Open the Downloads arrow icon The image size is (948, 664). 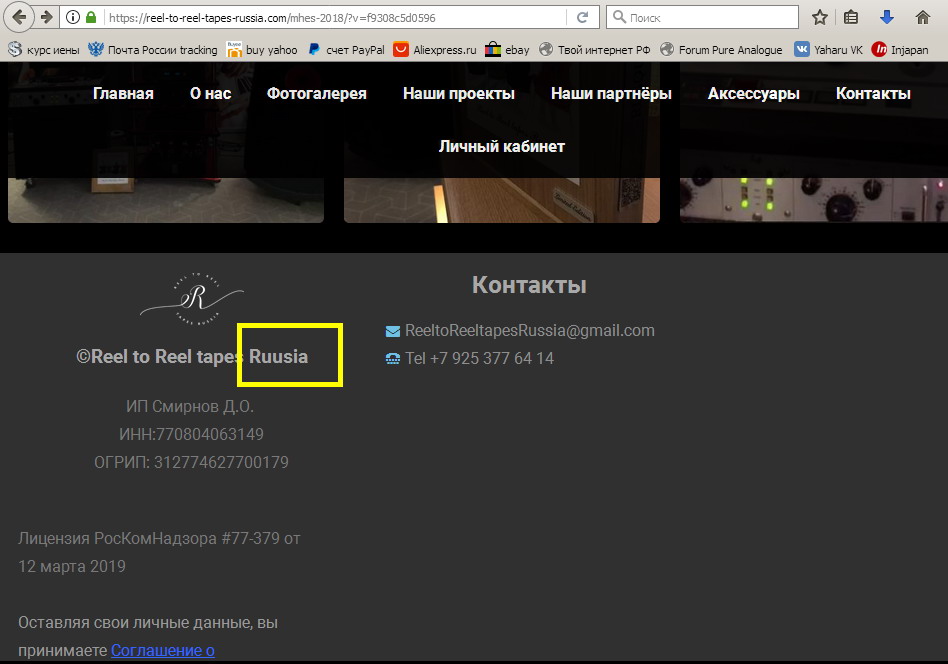click(x=887, y=18)
